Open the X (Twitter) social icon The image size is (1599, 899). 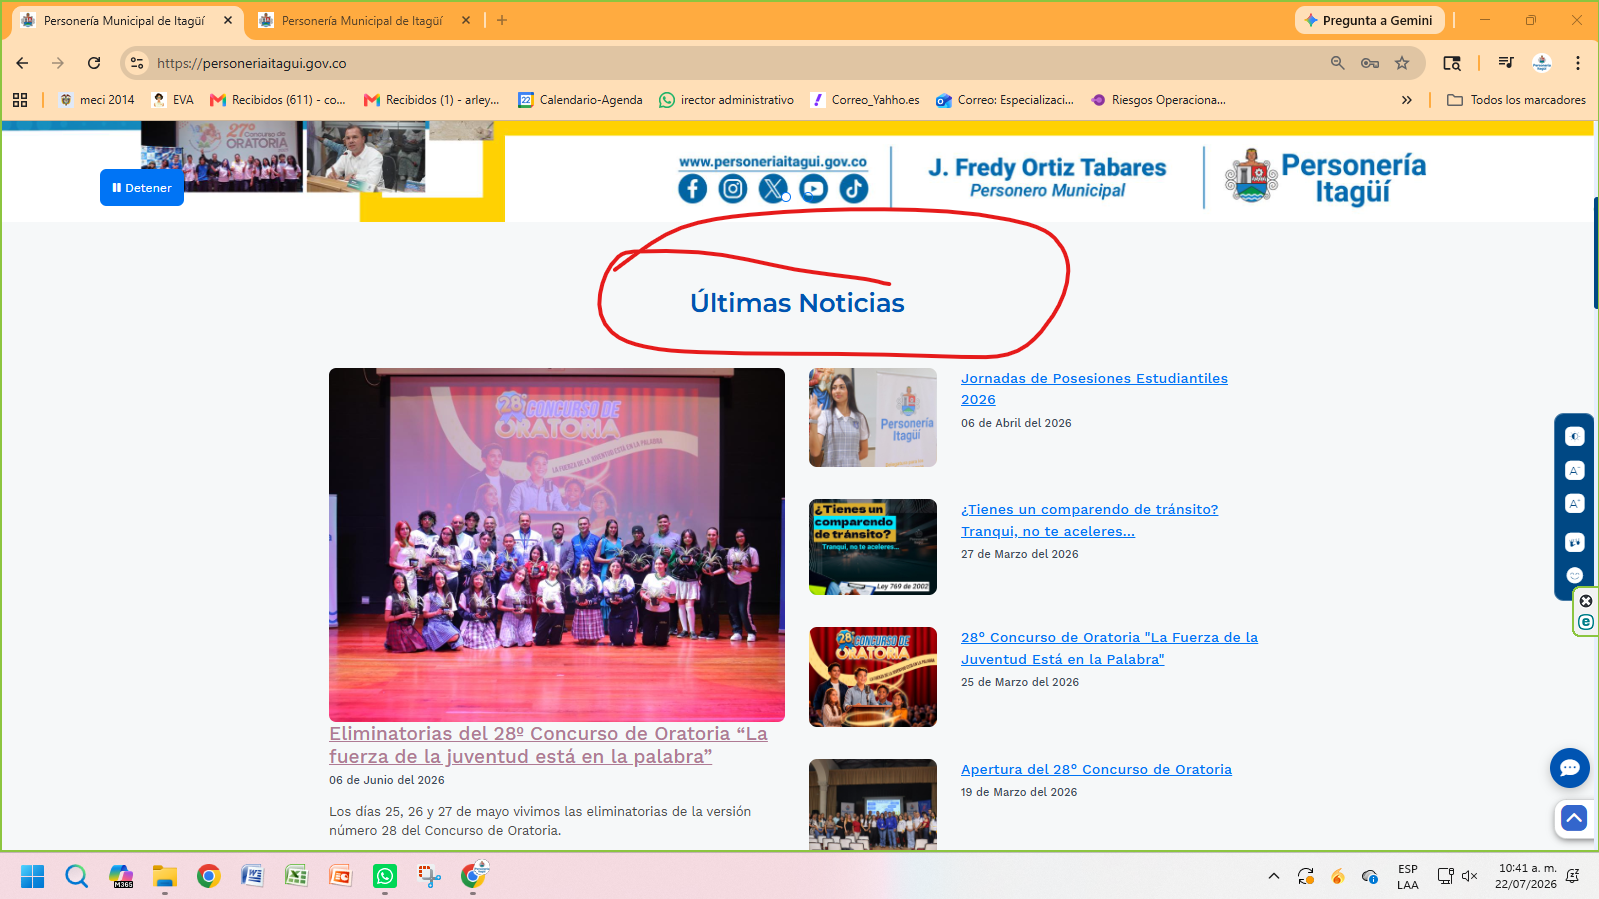[x=773, y=188]
